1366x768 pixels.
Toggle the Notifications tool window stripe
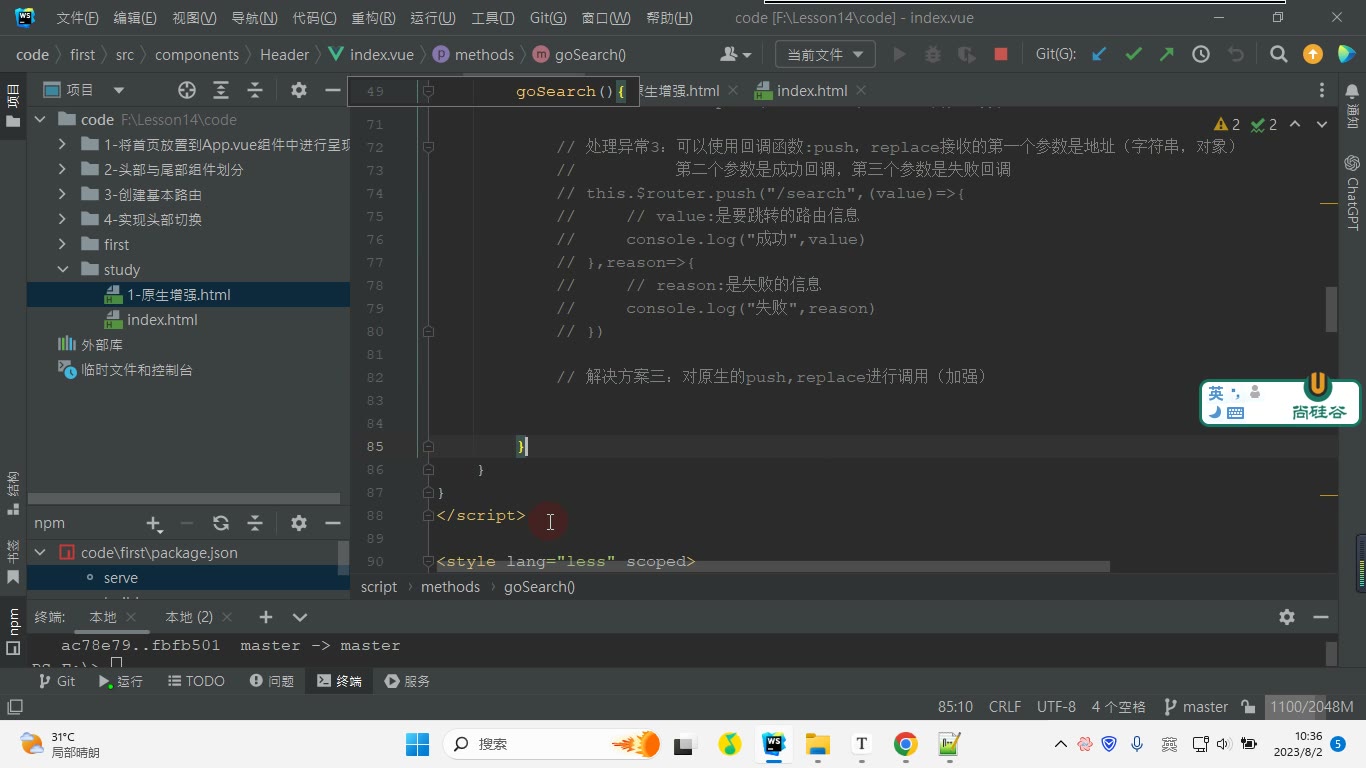pos(1352,104)
